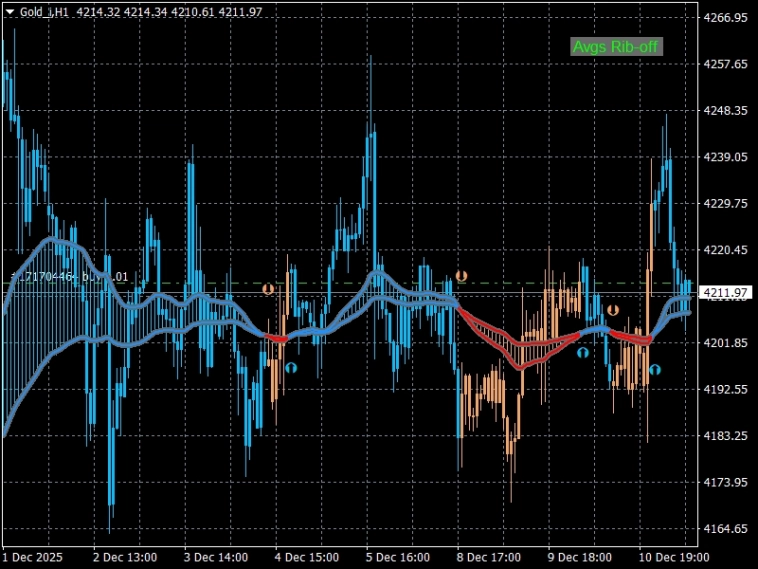Click the current price label 4211.97
758x569 pixels.
pos(725,293)
